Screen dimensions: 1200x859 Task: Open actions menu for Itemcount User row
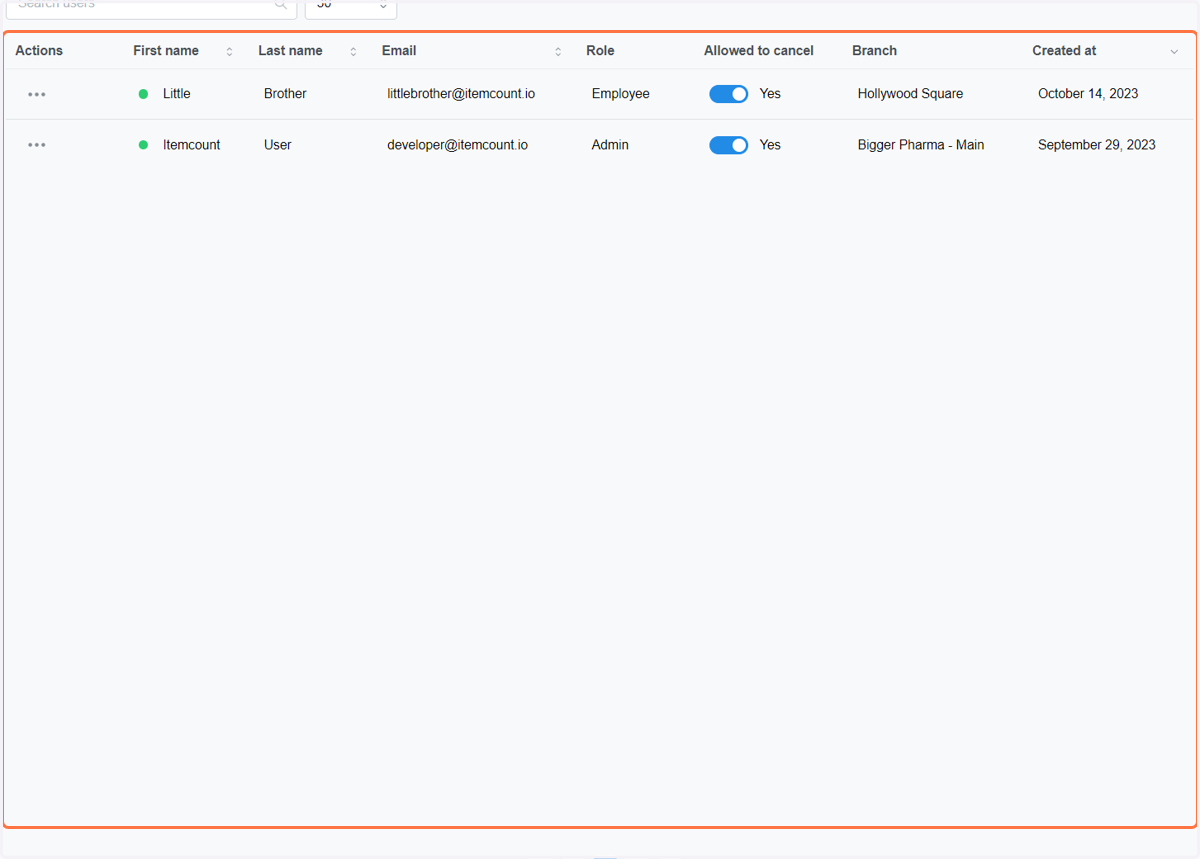pyautogui.click(x=37, y=145)
